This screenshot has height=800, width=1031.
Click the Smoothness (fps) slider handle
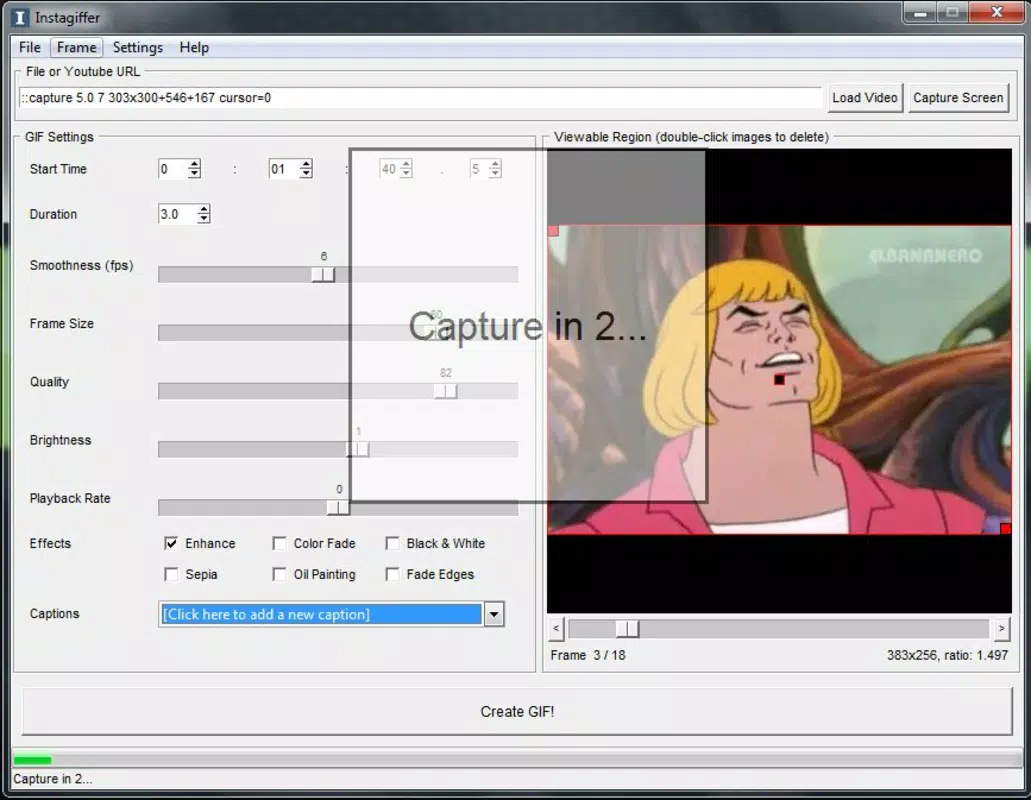[323, 274]
